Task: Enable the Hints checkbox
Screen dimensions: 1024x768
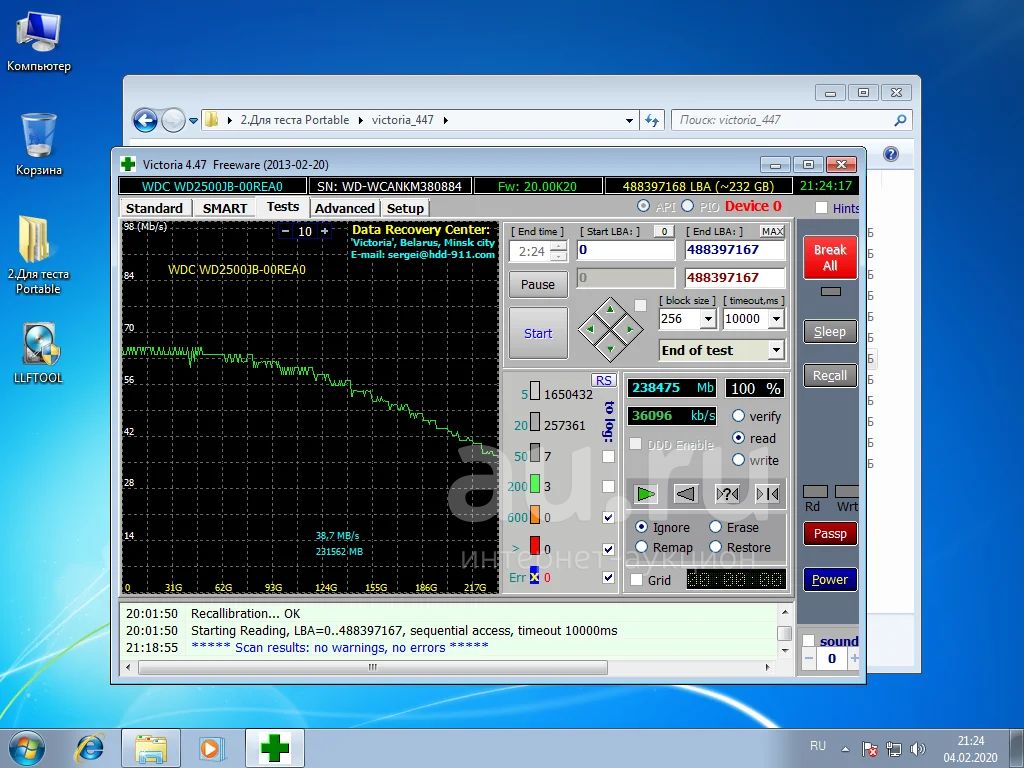Action: (822, 208)
